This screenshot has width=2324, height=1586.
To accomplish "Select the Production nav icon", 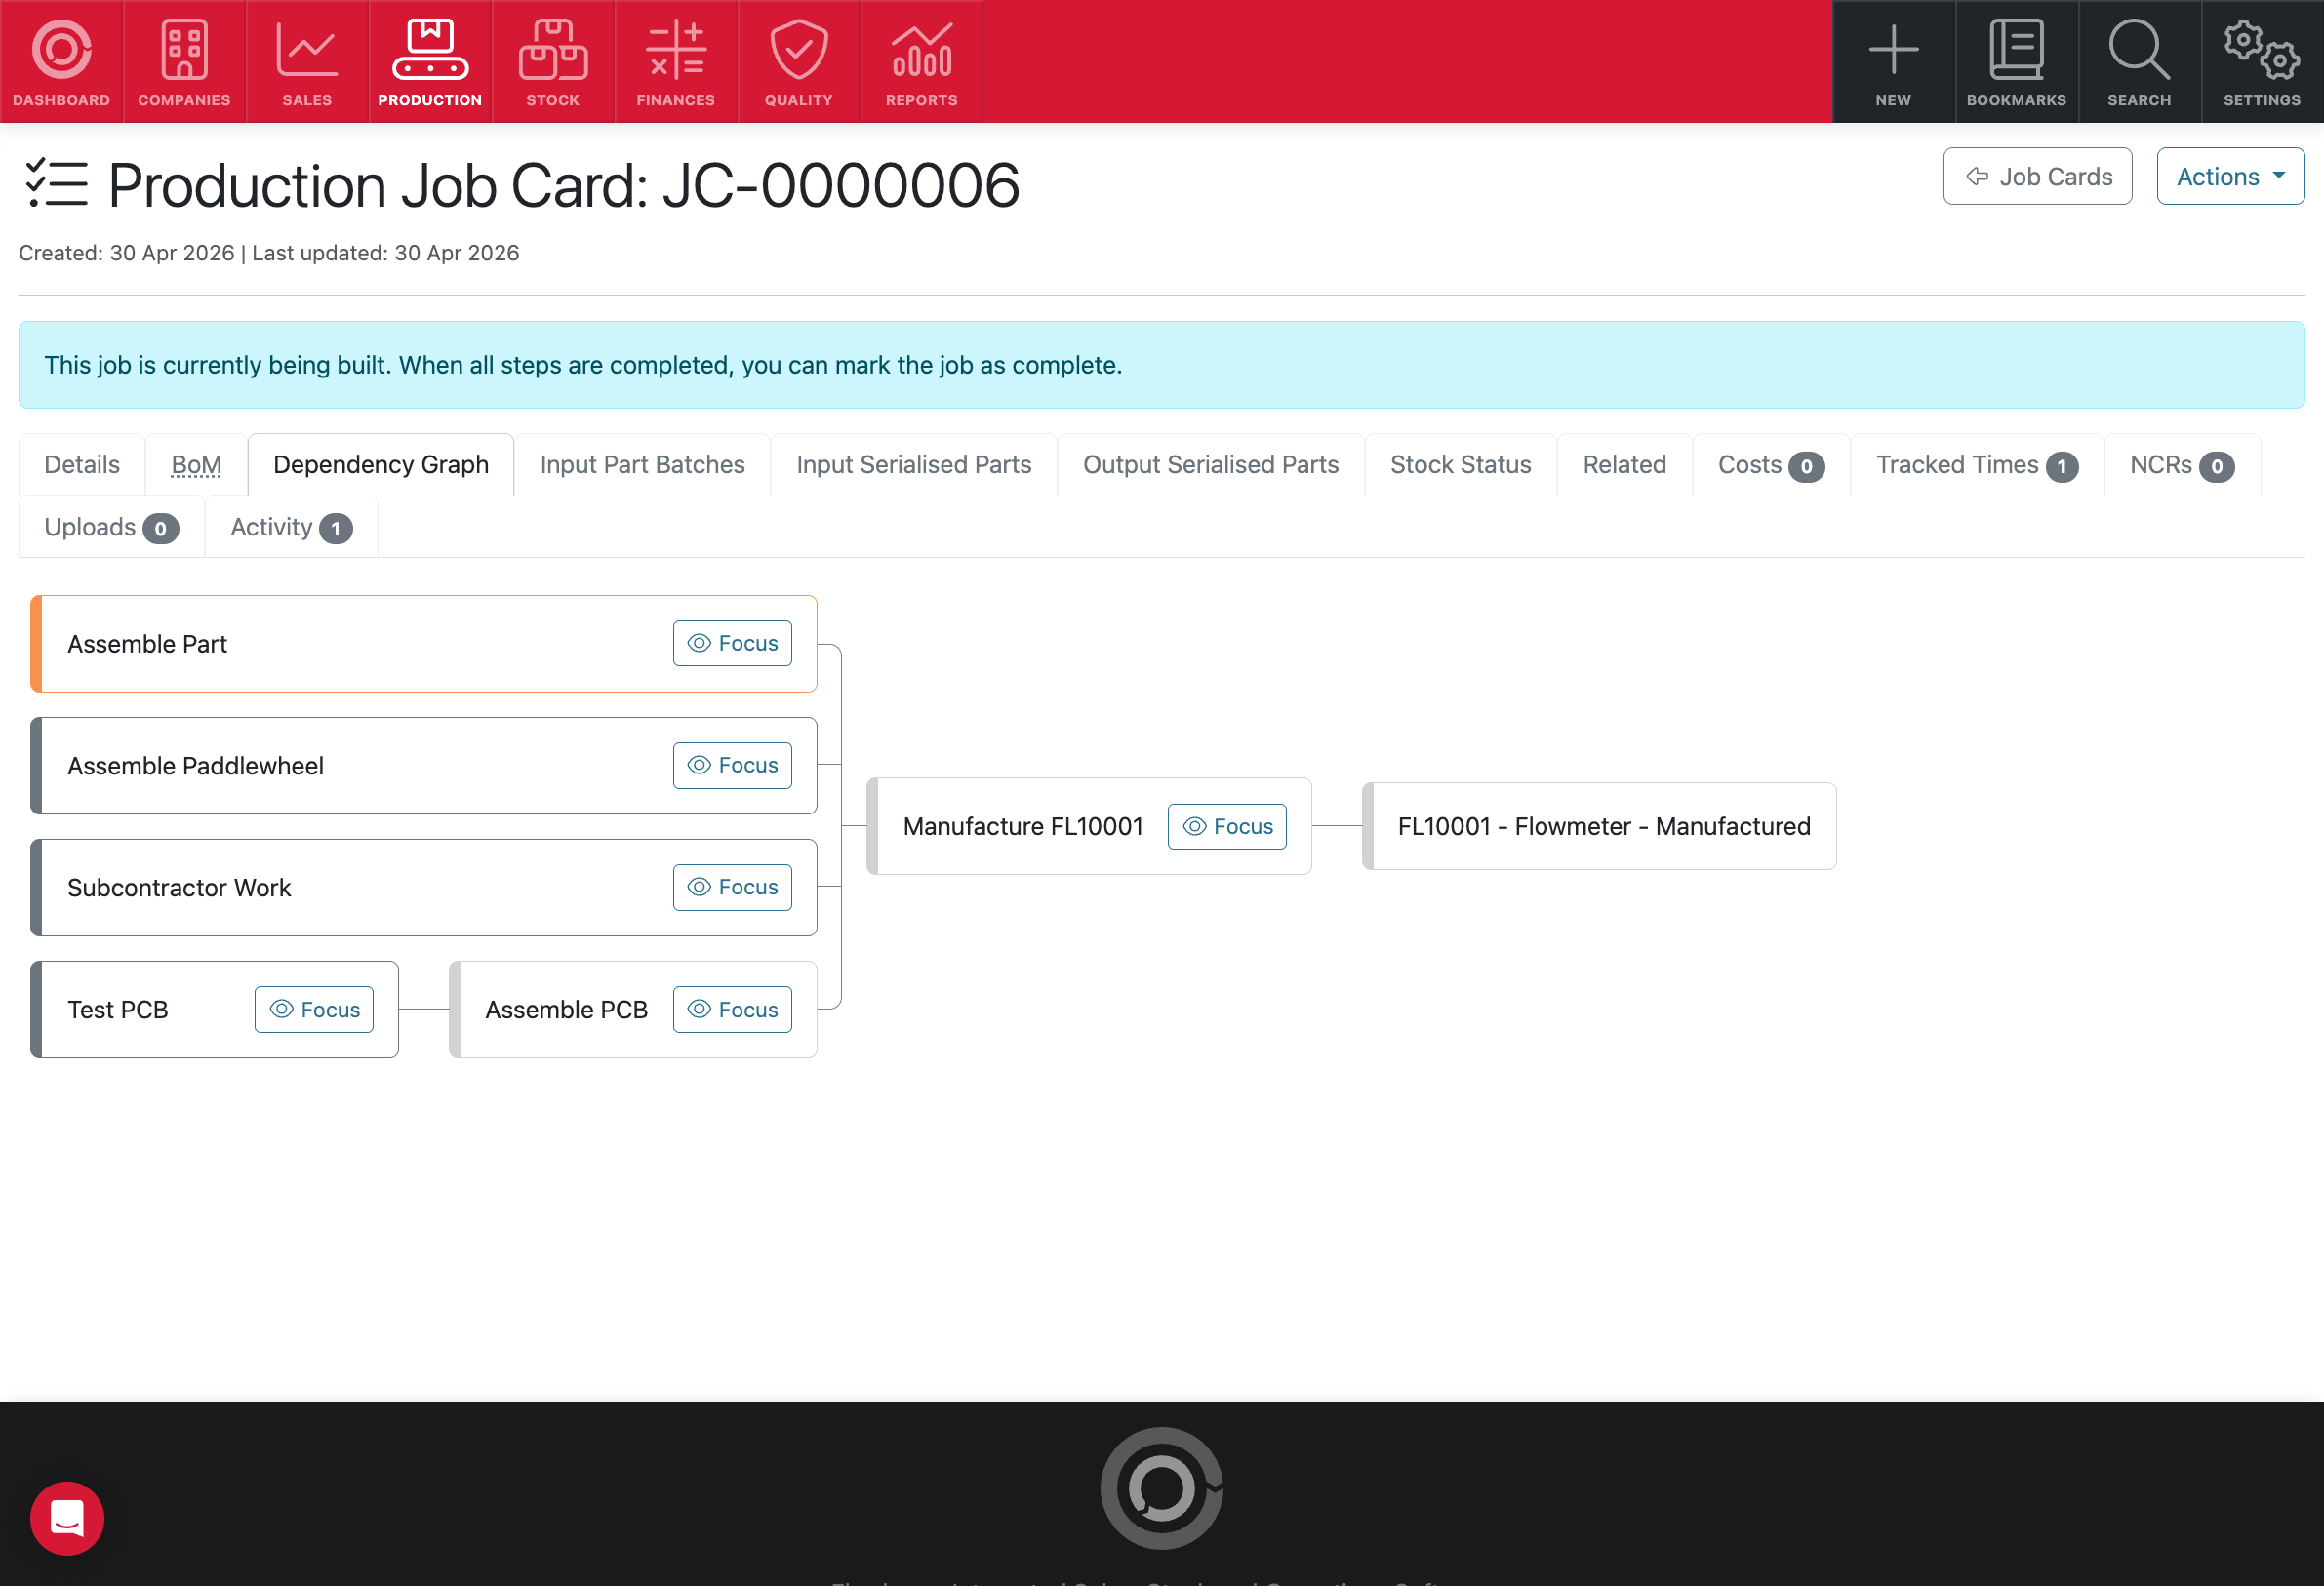I will (x=430, y=62).
